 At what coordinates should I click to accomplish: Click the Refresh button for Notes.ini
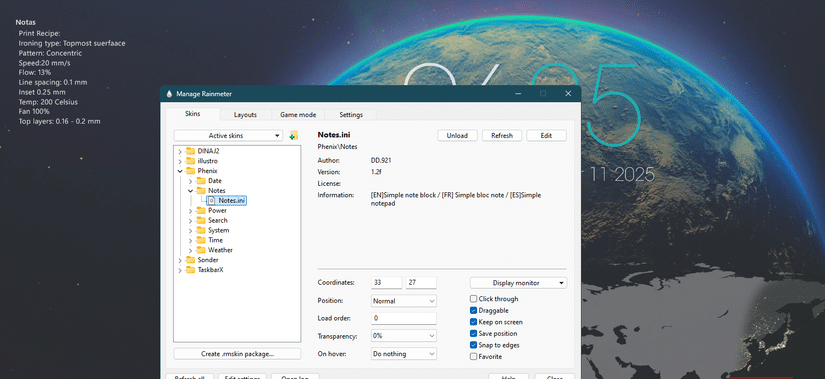coord(502,135)
